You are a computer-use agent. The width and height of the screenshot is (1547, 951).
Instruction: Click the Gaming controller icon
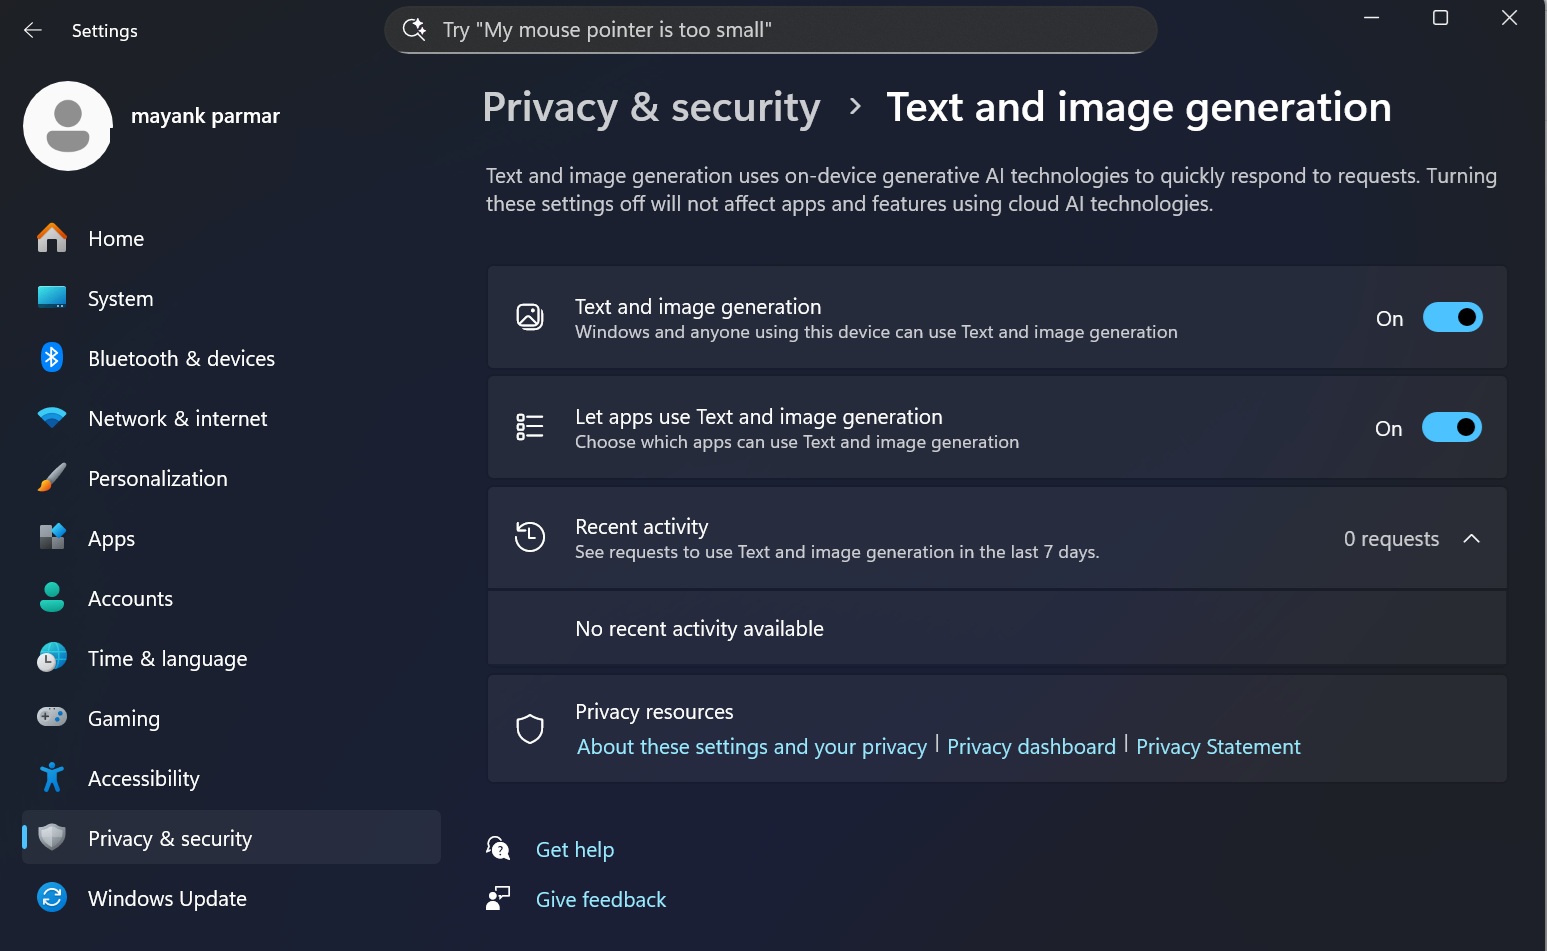pyautogui.click(x=52, y=717)
